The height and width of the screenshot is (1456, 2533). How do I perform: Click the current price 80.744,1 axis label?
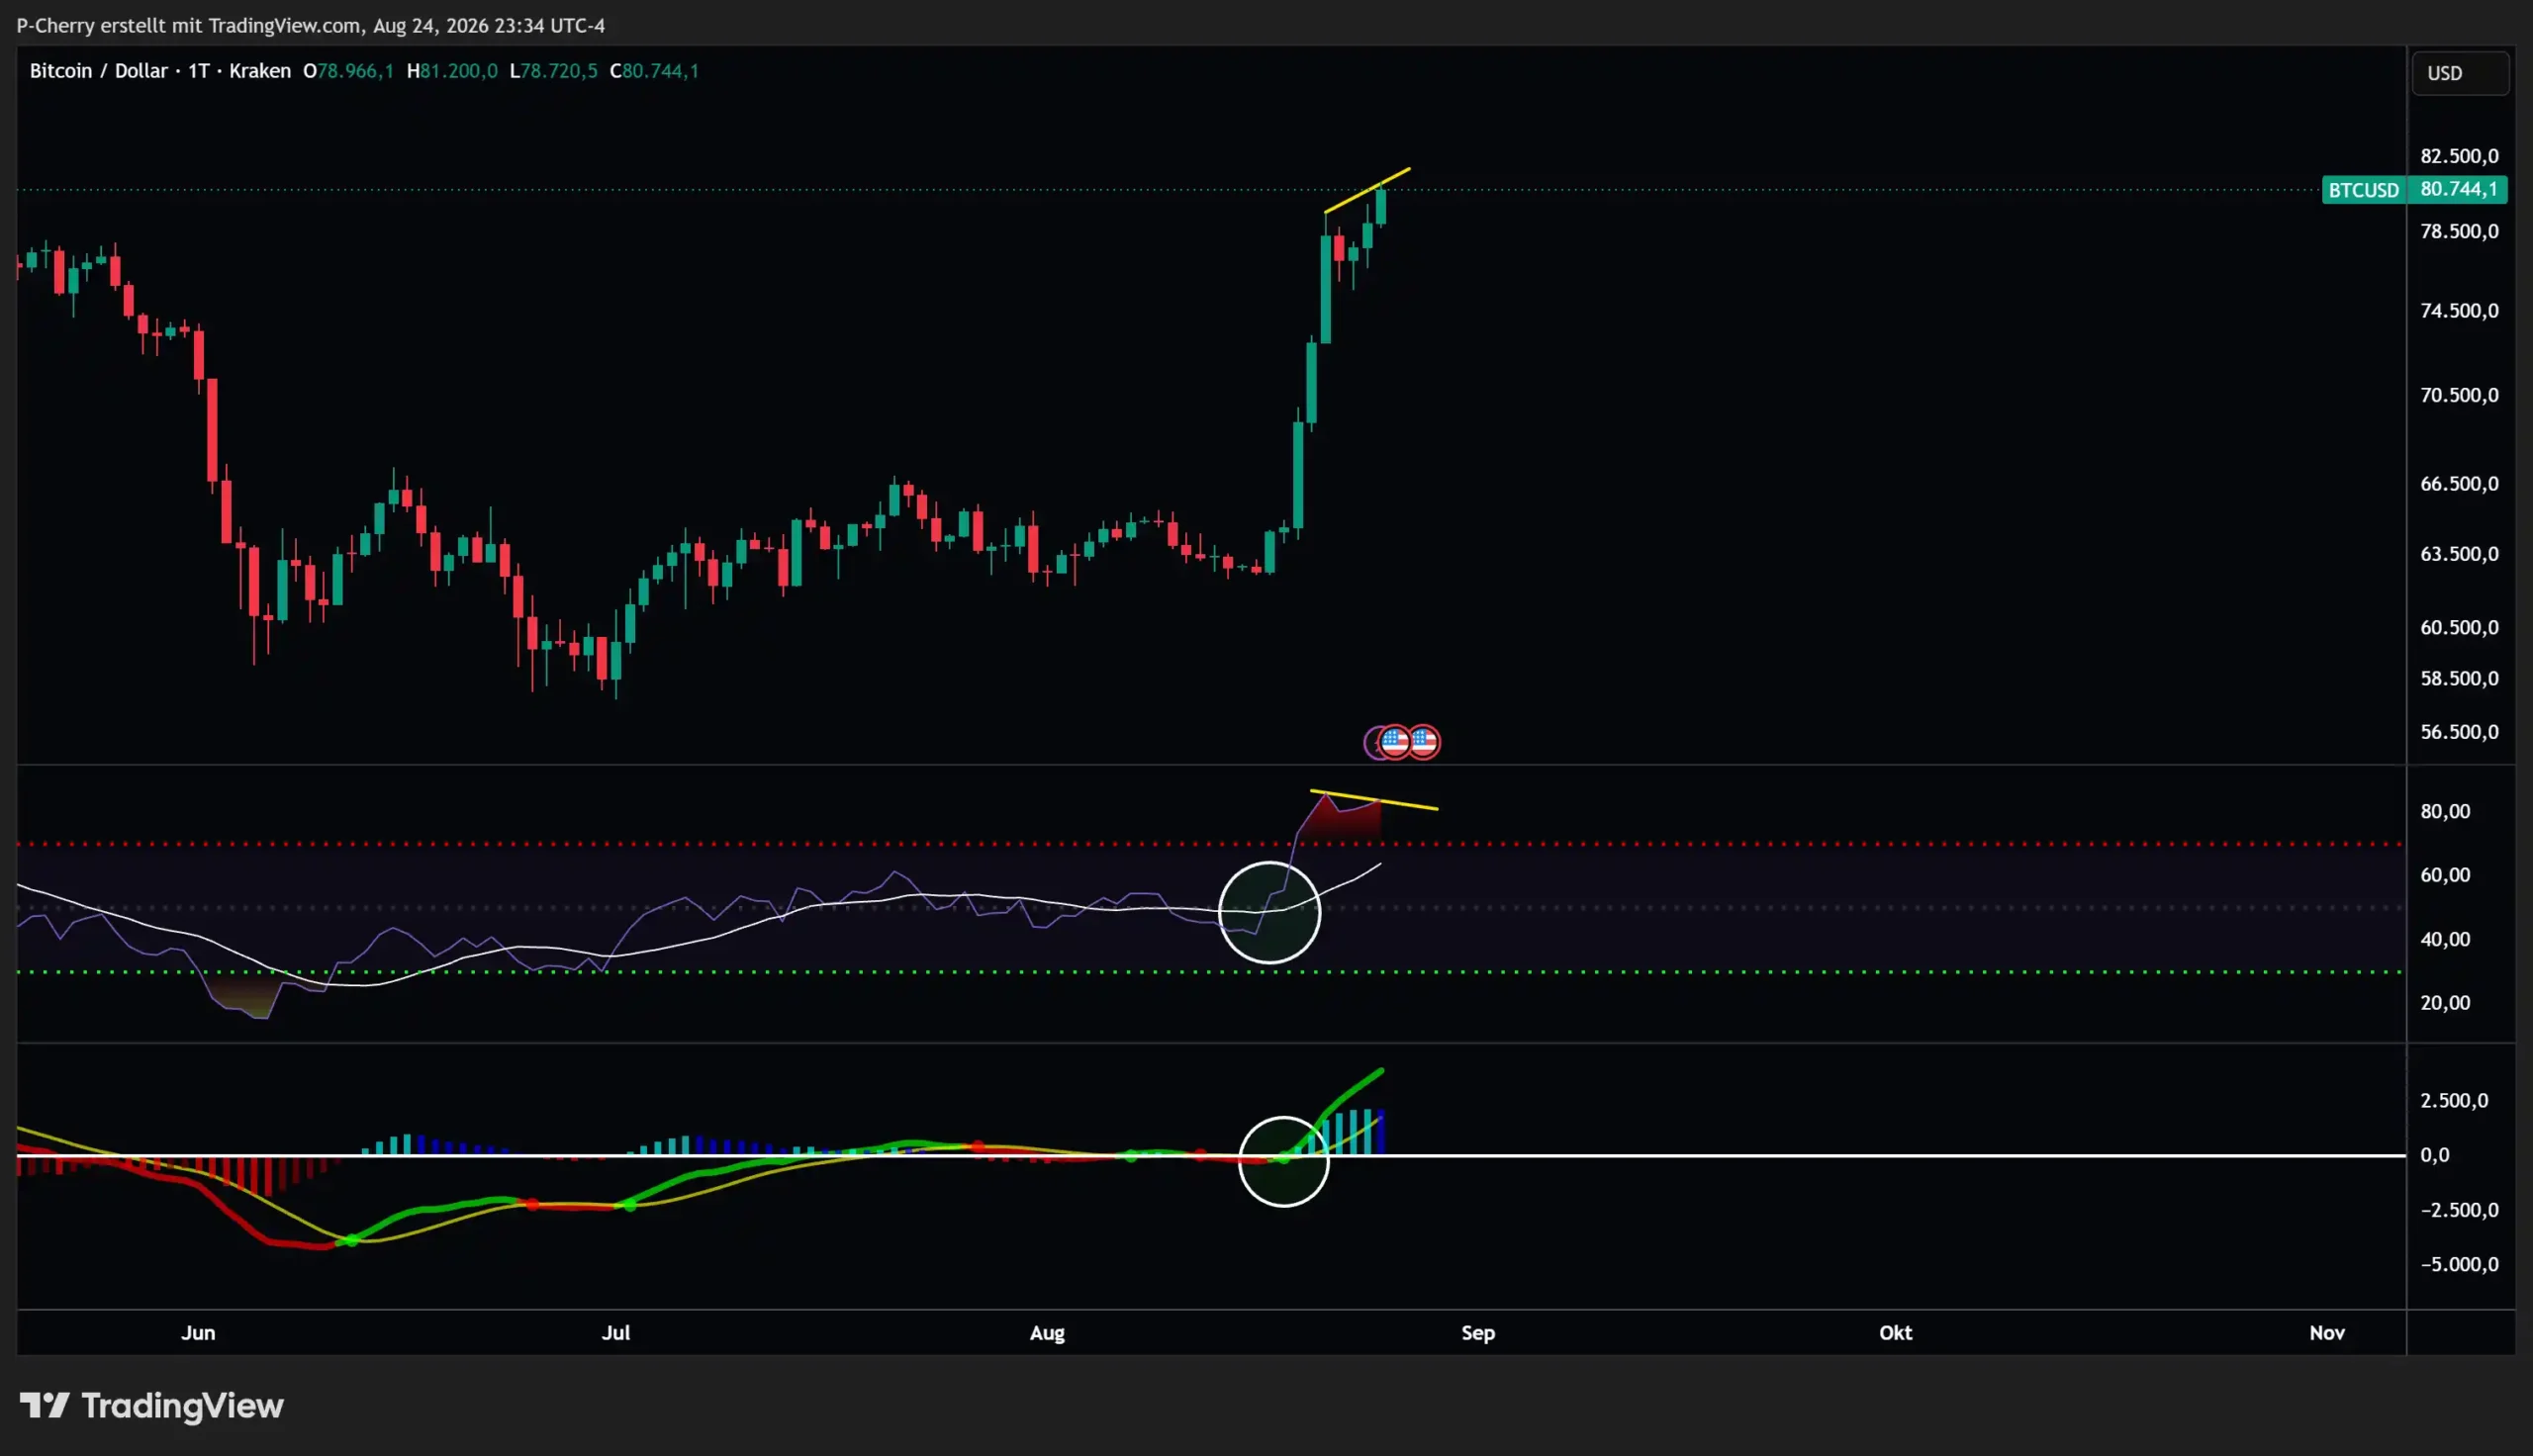tap(2458, 189)
